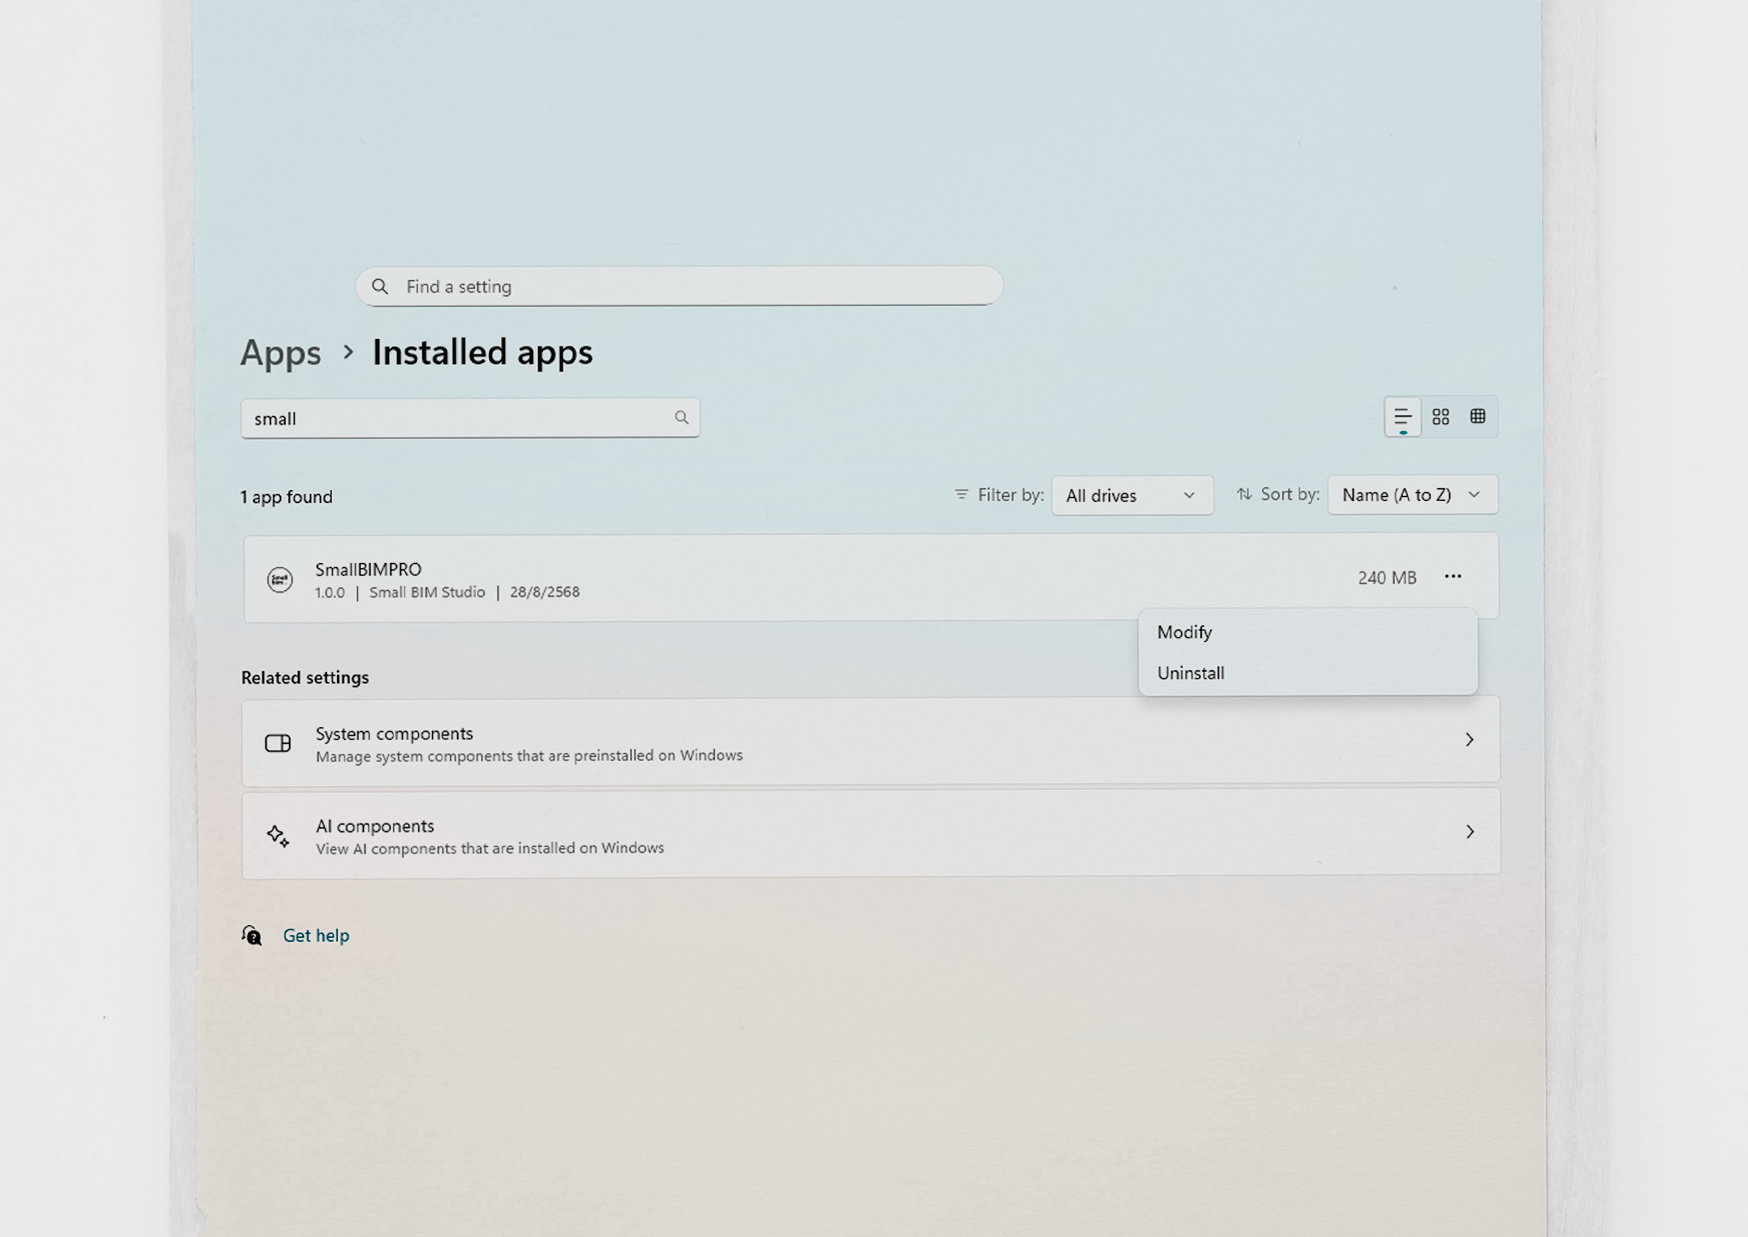Click the Get help icon
Image resolution: width=1748 pixels, height=1237 pixels.
point(252,935)
